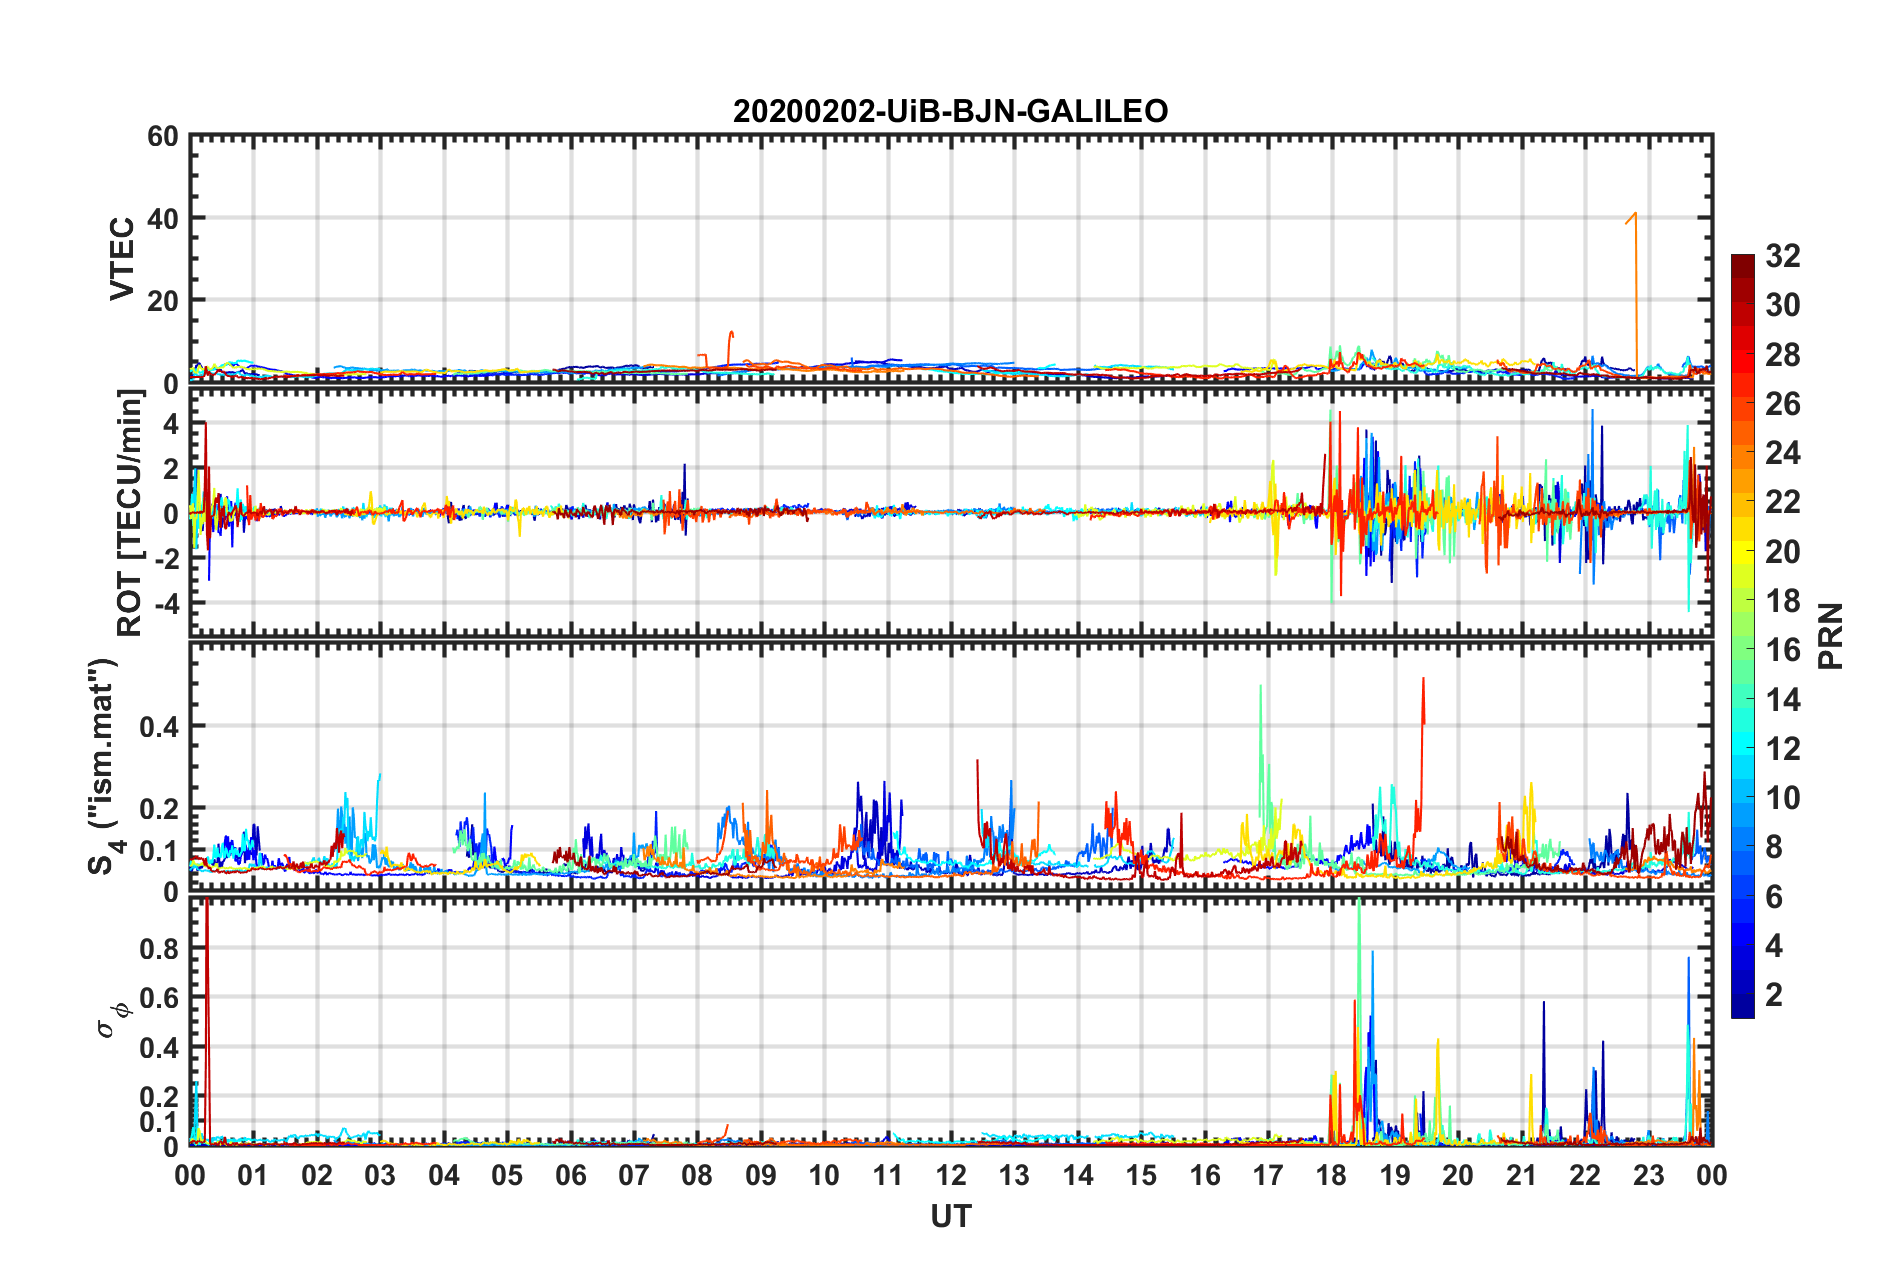1902x1272 pixels.
Task: Select colorbar tick label 32
Action: 1783,256
